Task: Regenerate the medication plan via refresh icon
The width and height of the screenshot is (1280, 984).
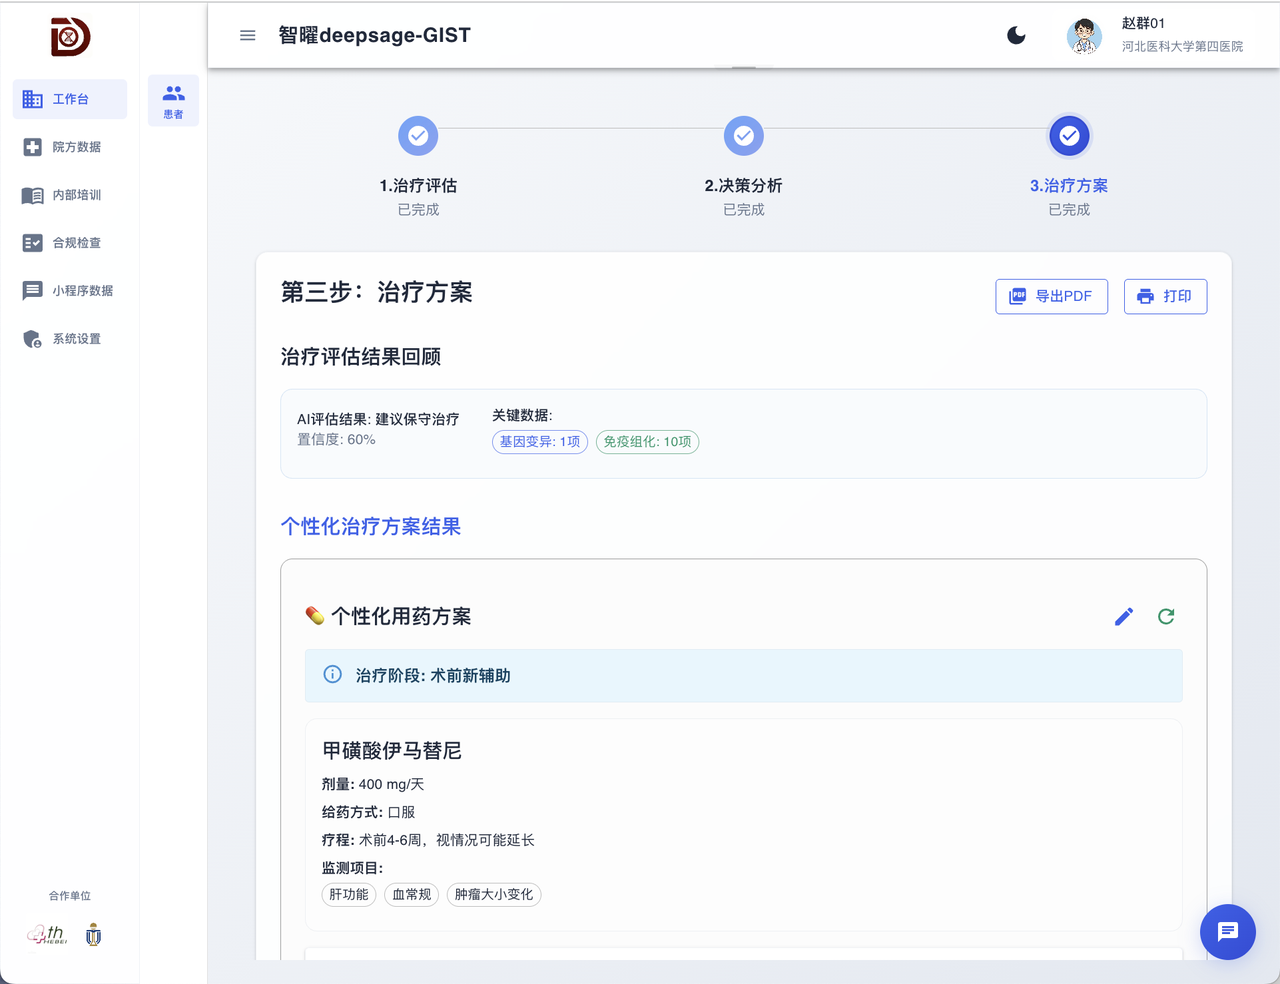Action: click(1166, 616)
